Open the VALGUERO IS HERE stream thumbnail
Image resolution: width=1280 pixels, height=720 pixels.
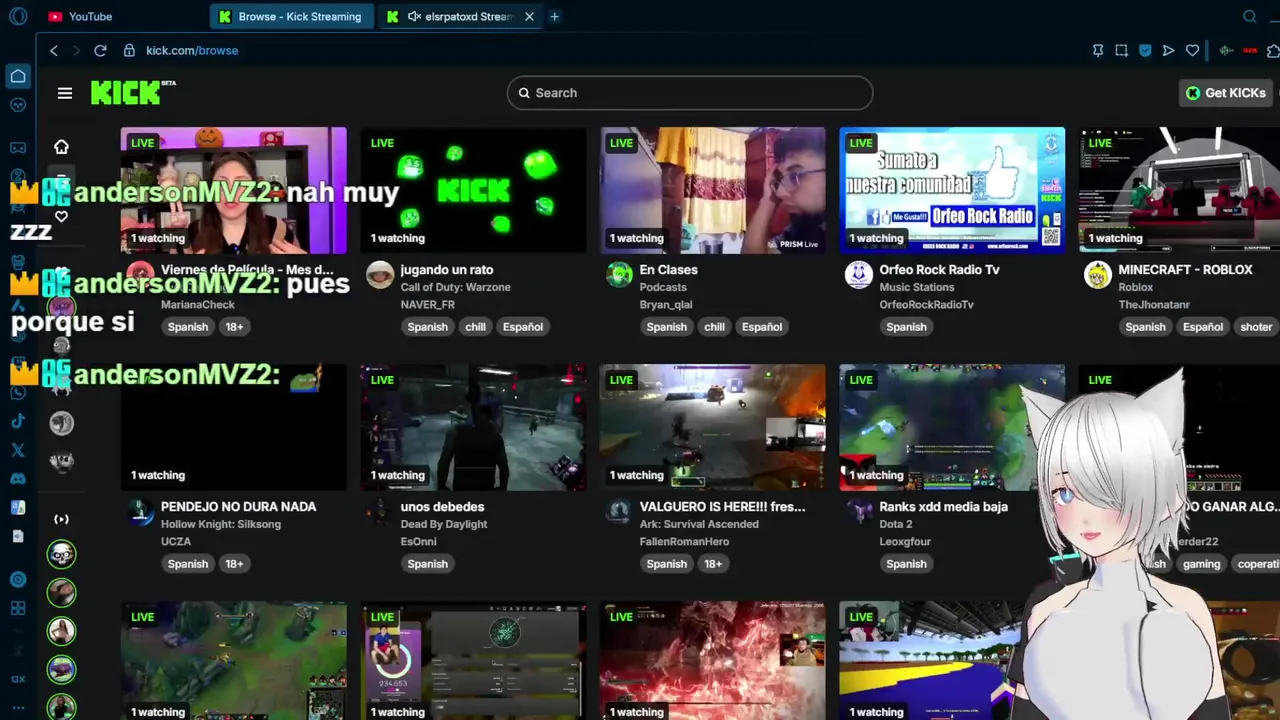[x=712, y=427]
